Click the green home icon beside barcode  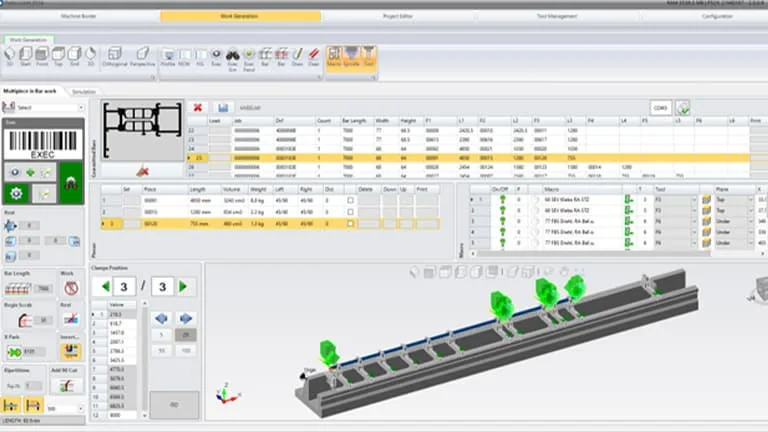point(71,183)
